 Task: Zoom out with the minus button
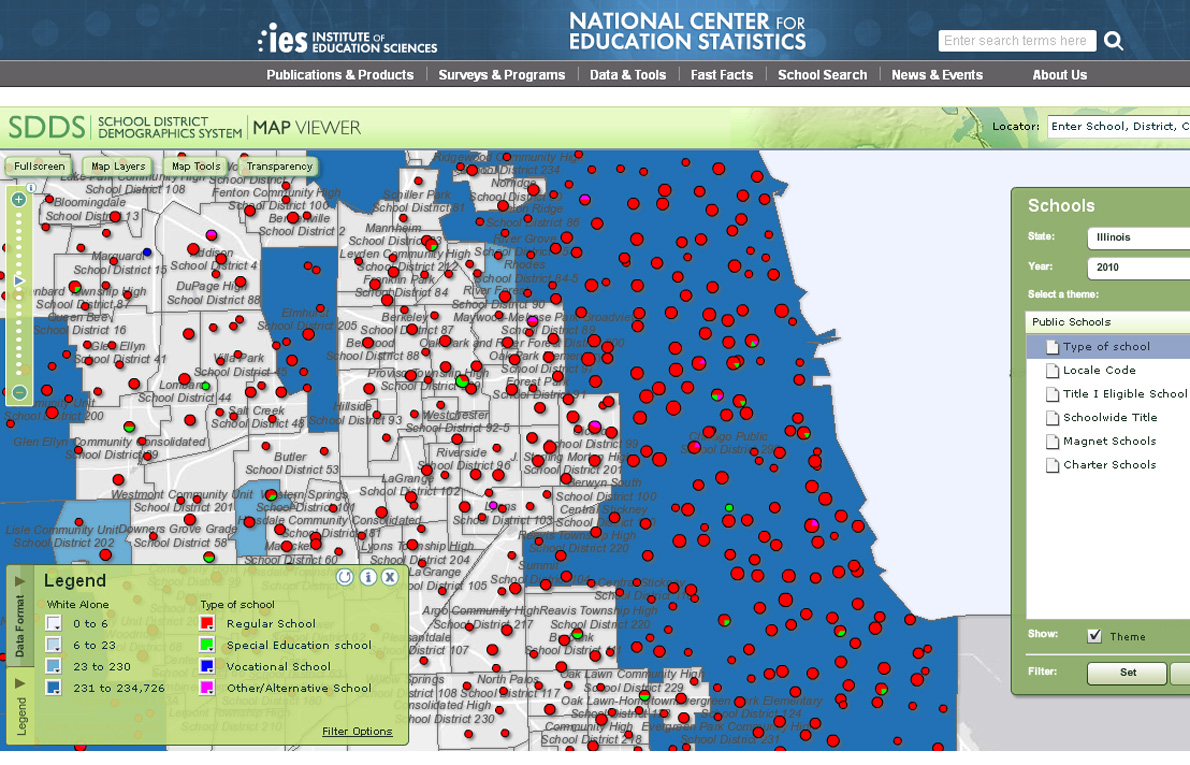point(20,392)
